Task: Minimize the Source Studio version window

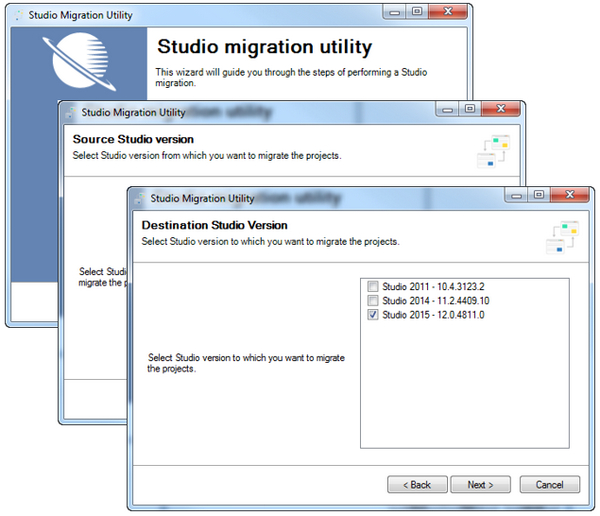Action: pyautogui.click(x=444, y=109)
